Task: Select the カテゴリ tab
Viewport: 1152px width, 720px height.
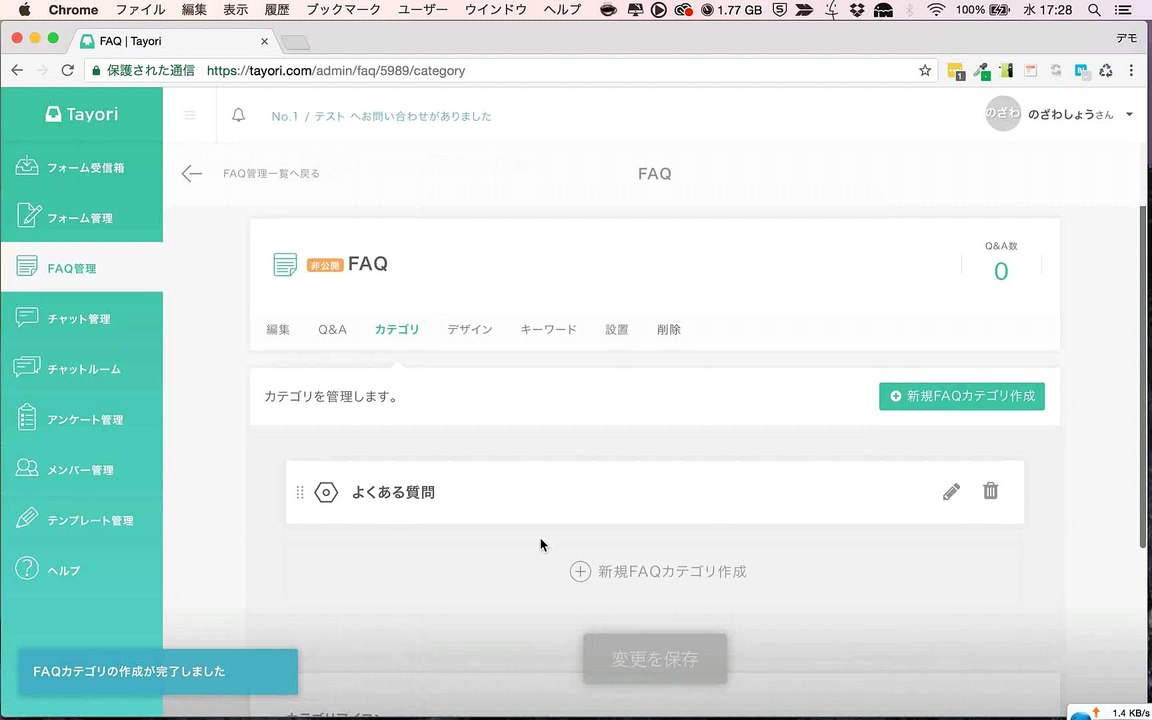Action: (397, 330)
